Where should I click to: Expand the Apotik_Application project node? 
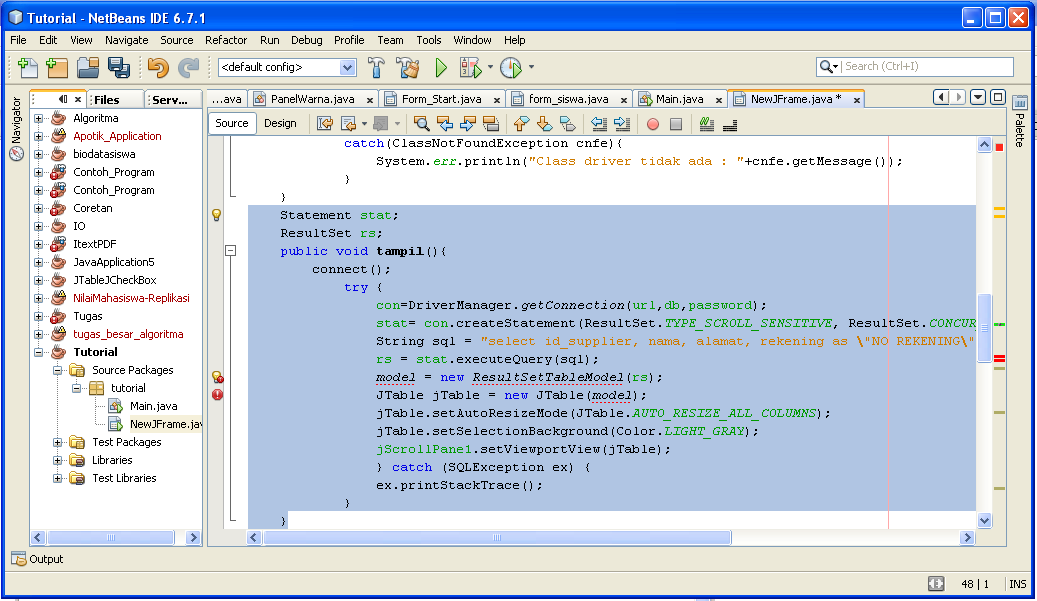(x=38, y=136)
